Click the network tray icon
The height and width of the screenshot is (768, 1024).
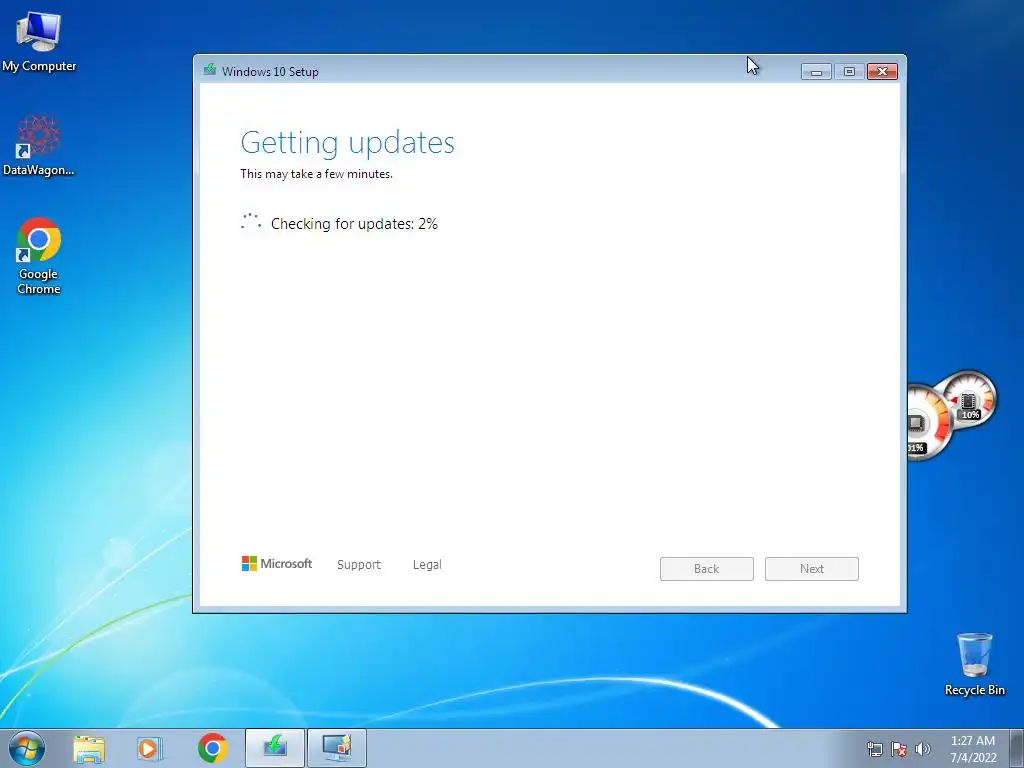[x=874, y=749]
